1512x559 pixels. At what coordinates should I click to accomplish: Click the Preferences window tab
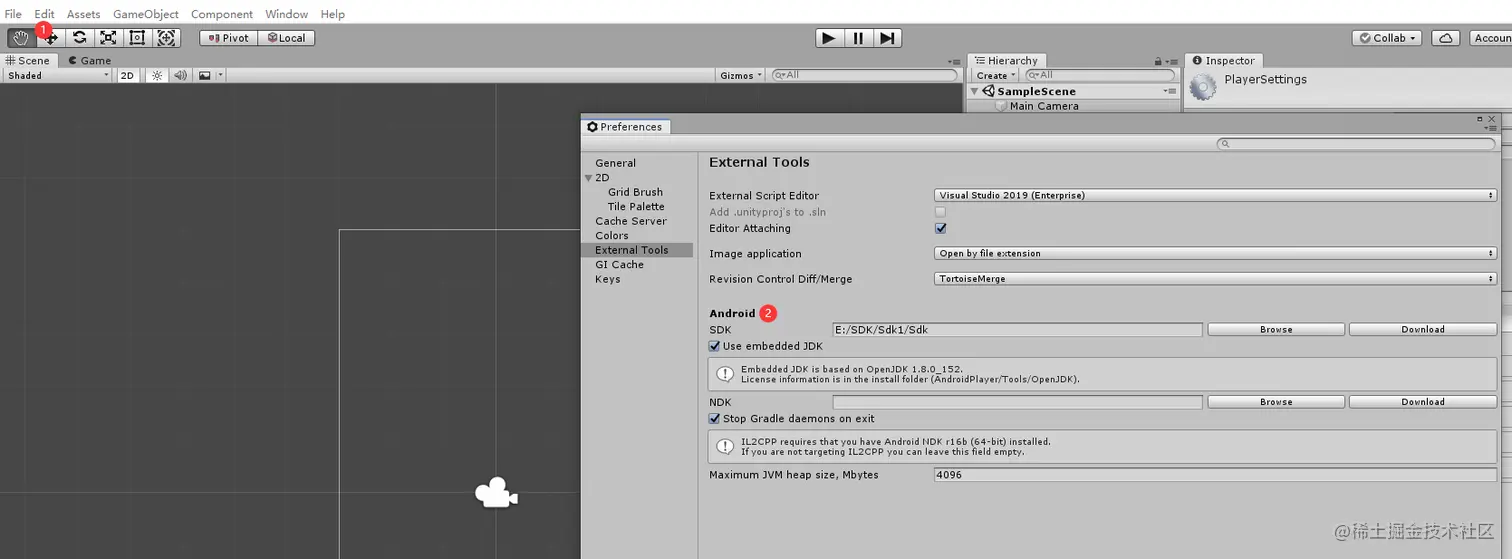[625, 127]
